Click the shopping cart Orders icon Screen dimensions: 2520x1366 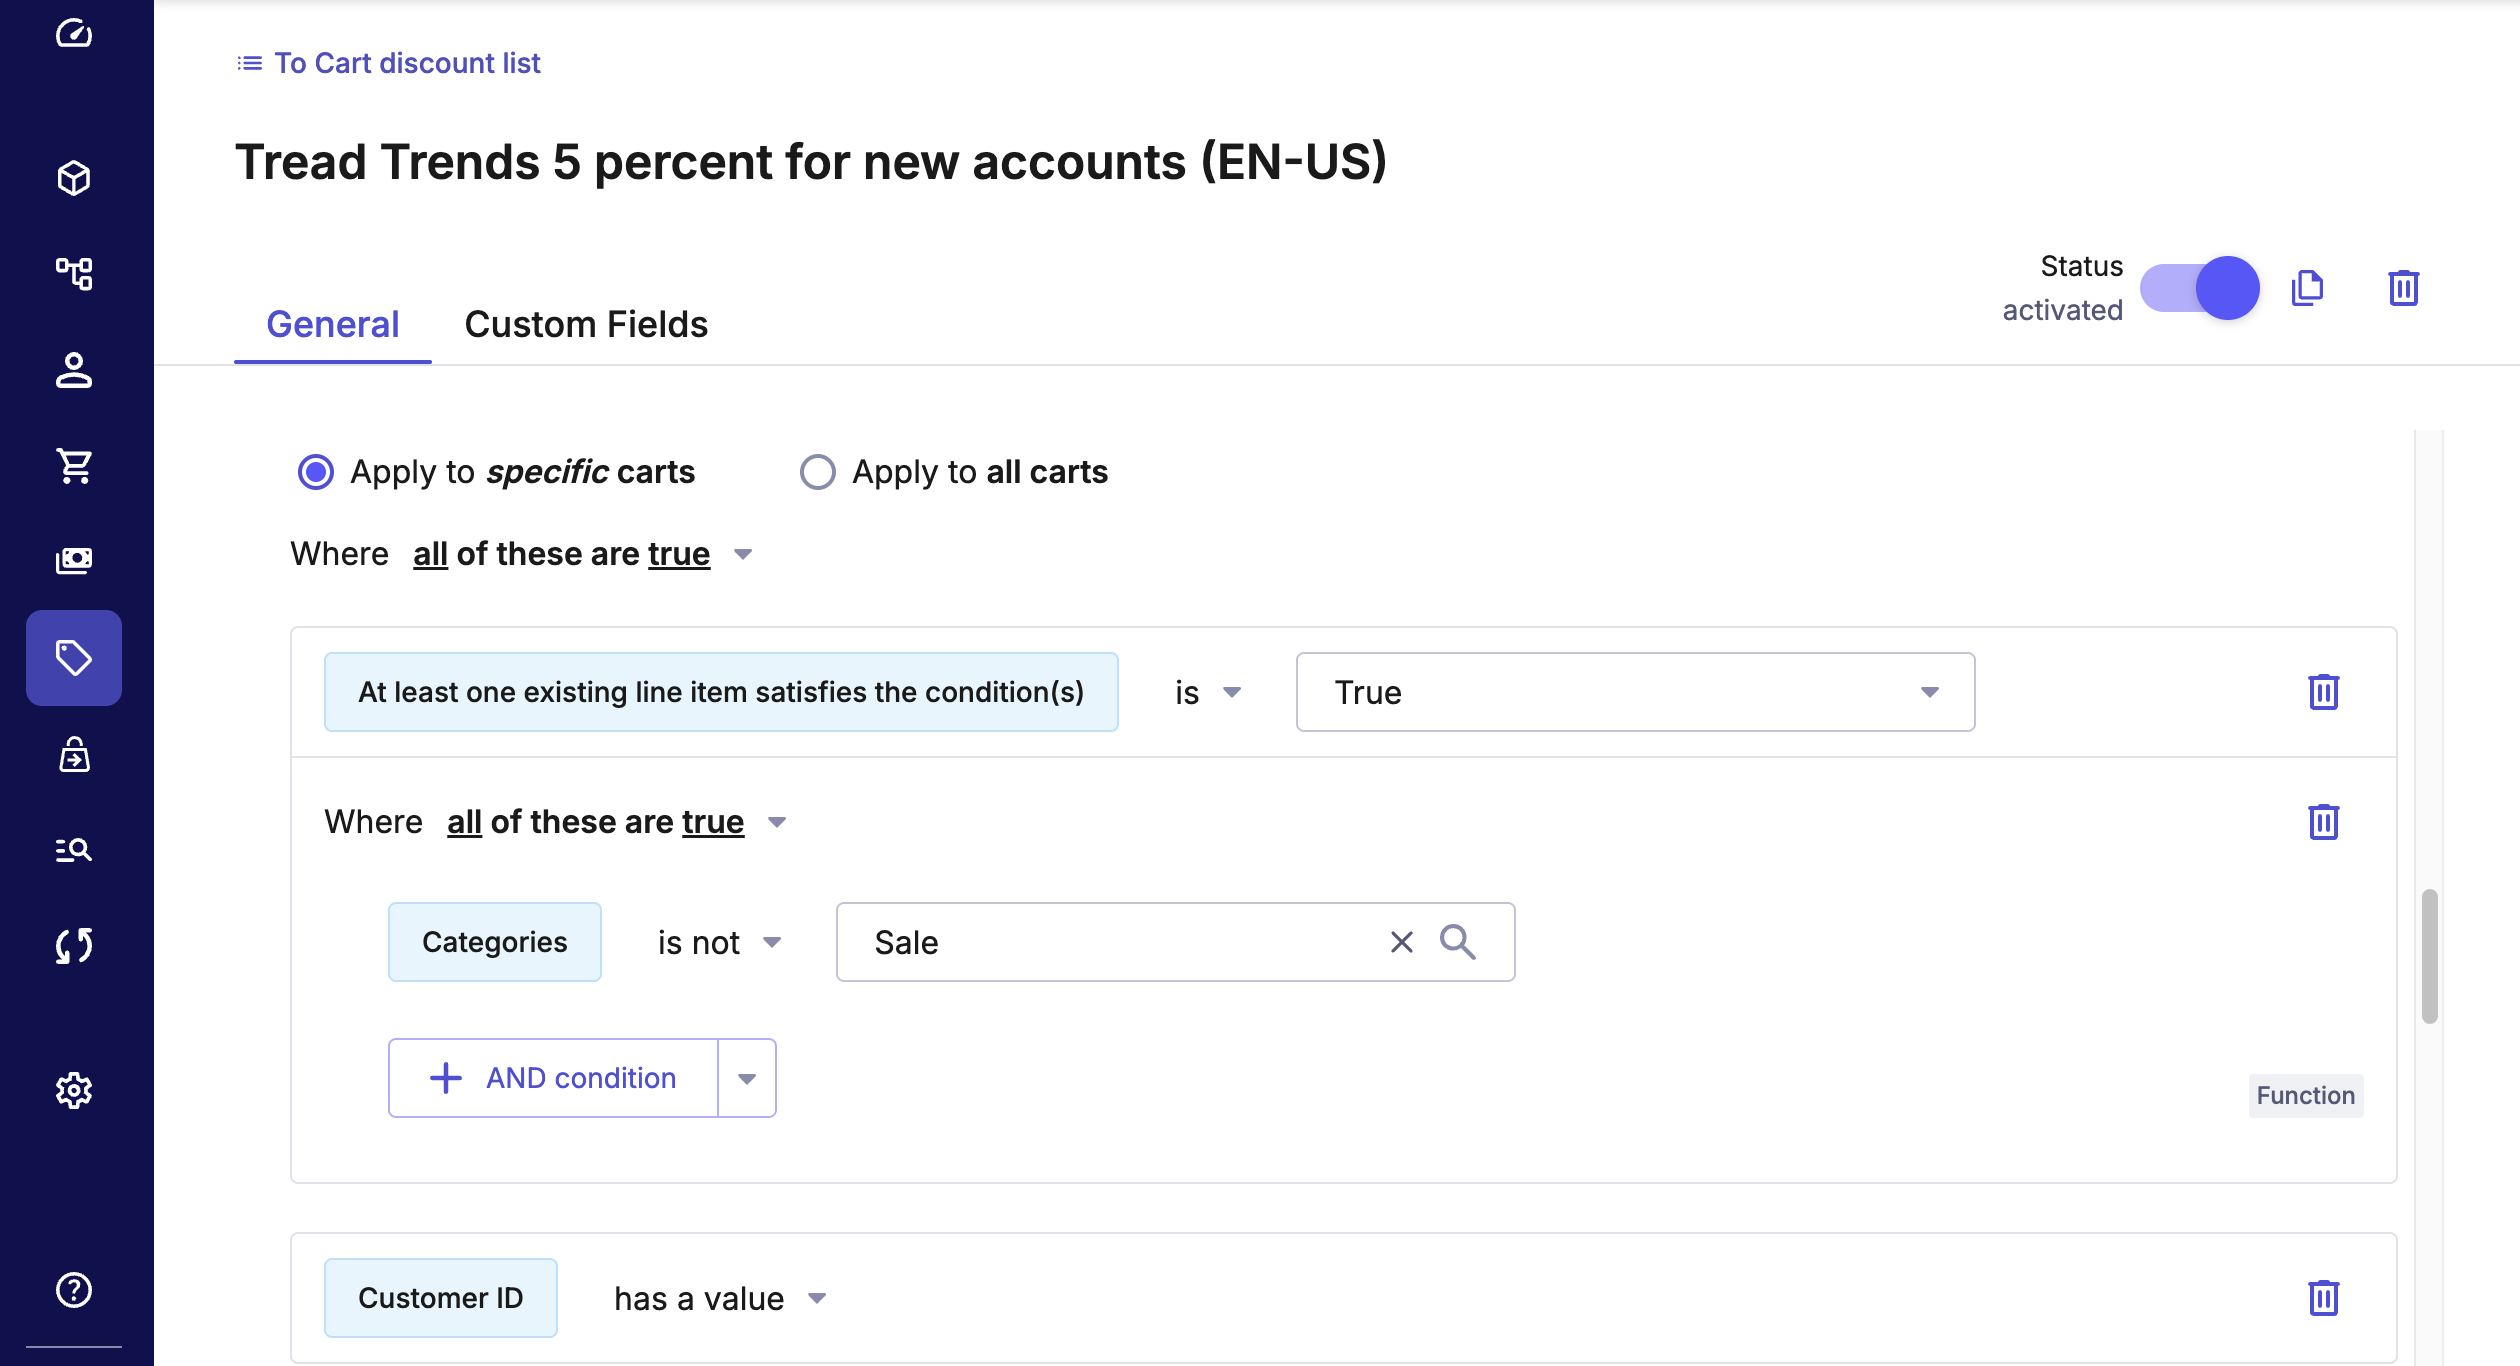pyautogui.click(x=74, y=465)
